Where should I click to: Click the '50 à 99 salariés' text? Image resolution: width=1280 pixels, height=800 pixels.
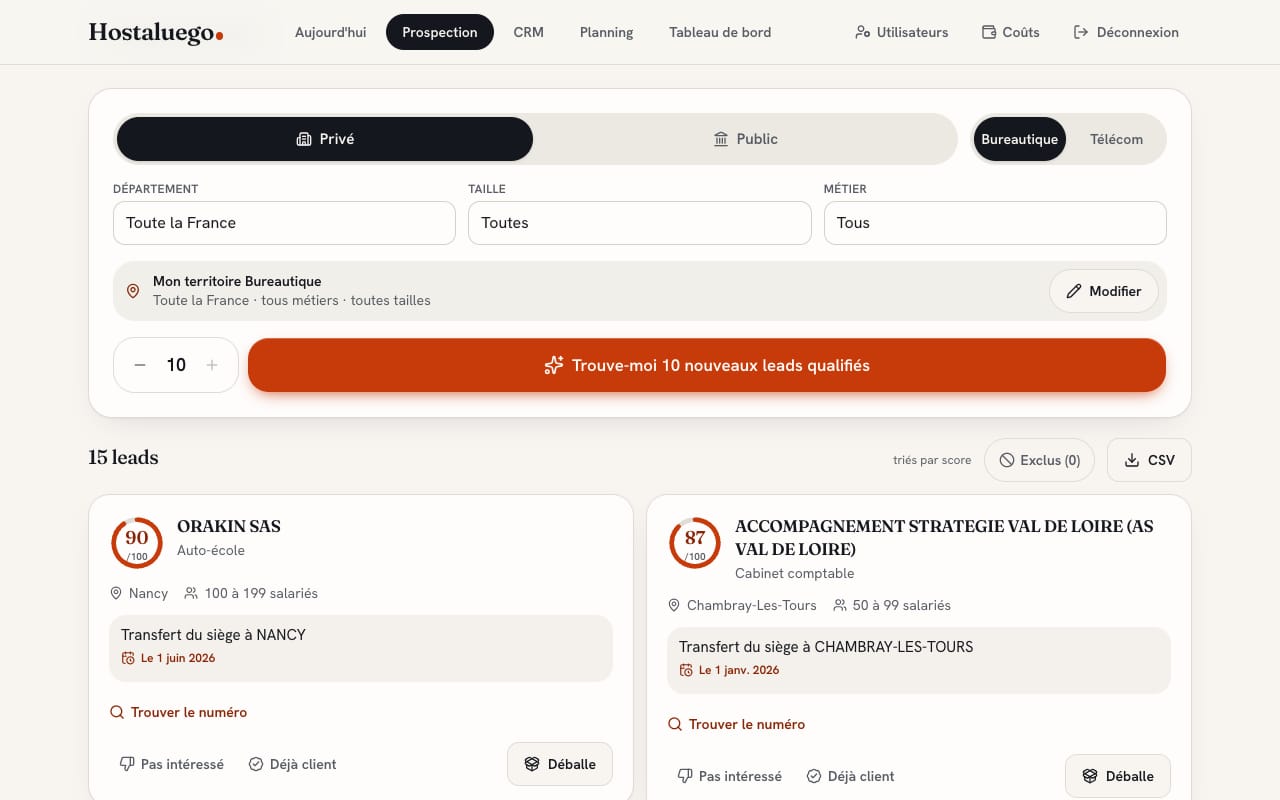coord(901,605)
